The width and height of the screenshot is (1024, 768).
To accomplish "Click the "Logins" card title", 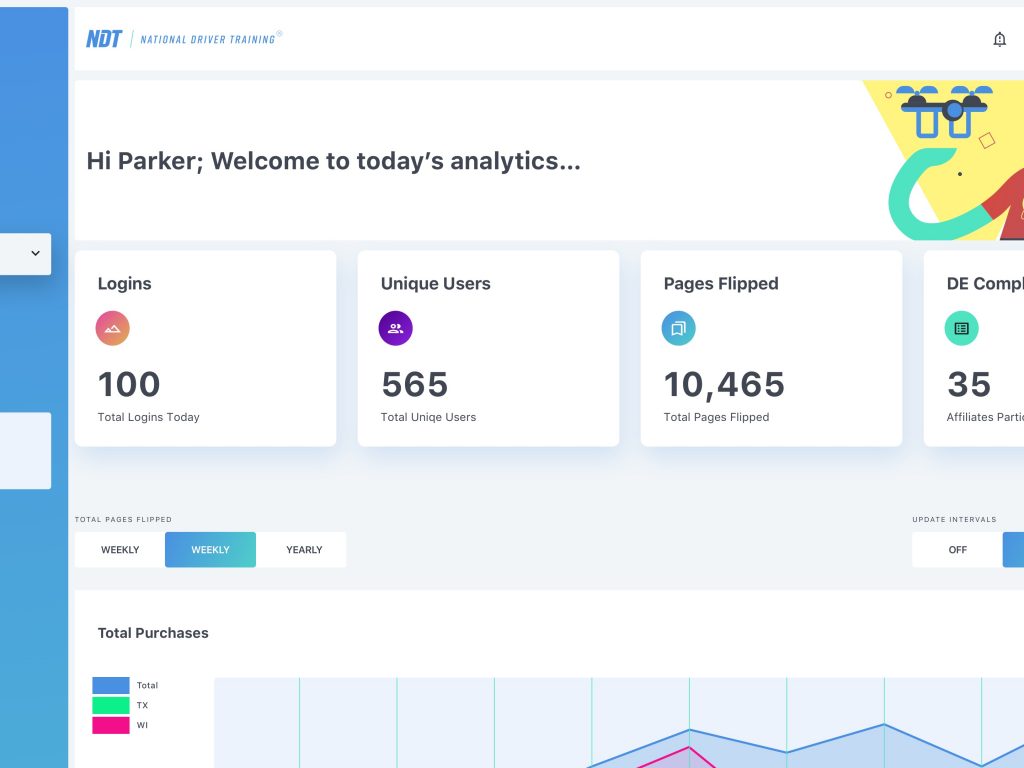I will click(x=125, y=283).
